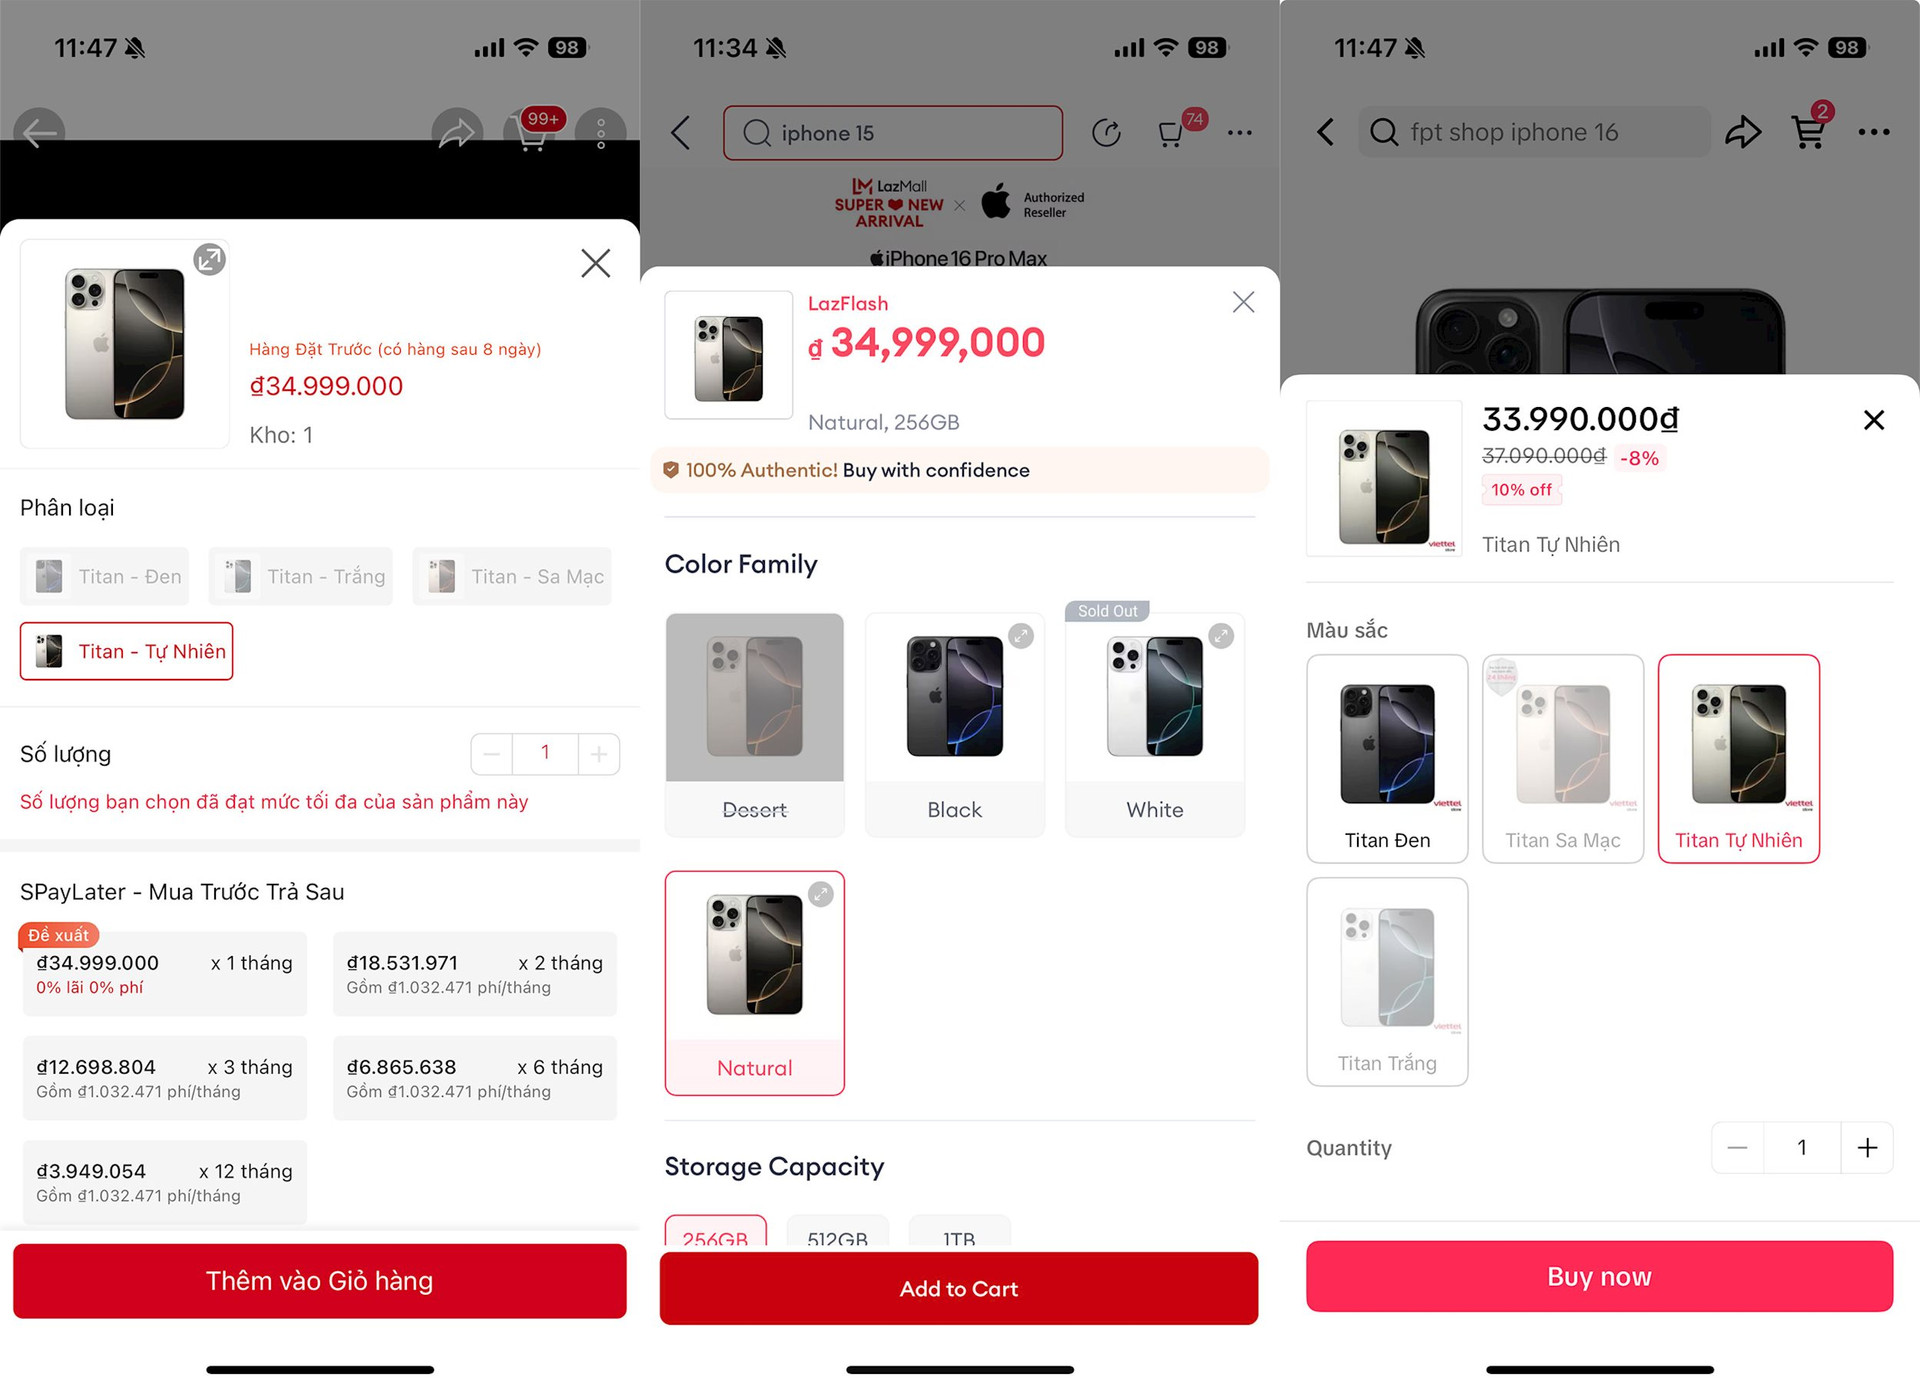Tap the cart icon with 2 badge
This screenshot has height=1387, width=1920.
pos(1808,131)
